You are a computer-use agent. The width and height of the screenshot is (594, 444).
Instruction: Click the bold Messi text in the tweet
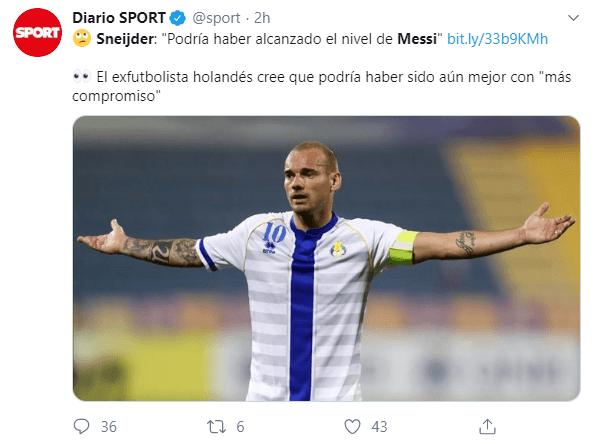coord(417,39)
